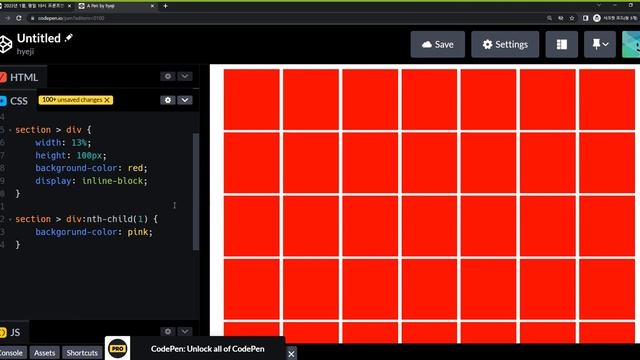Open the Assets panel

point(44,353)
